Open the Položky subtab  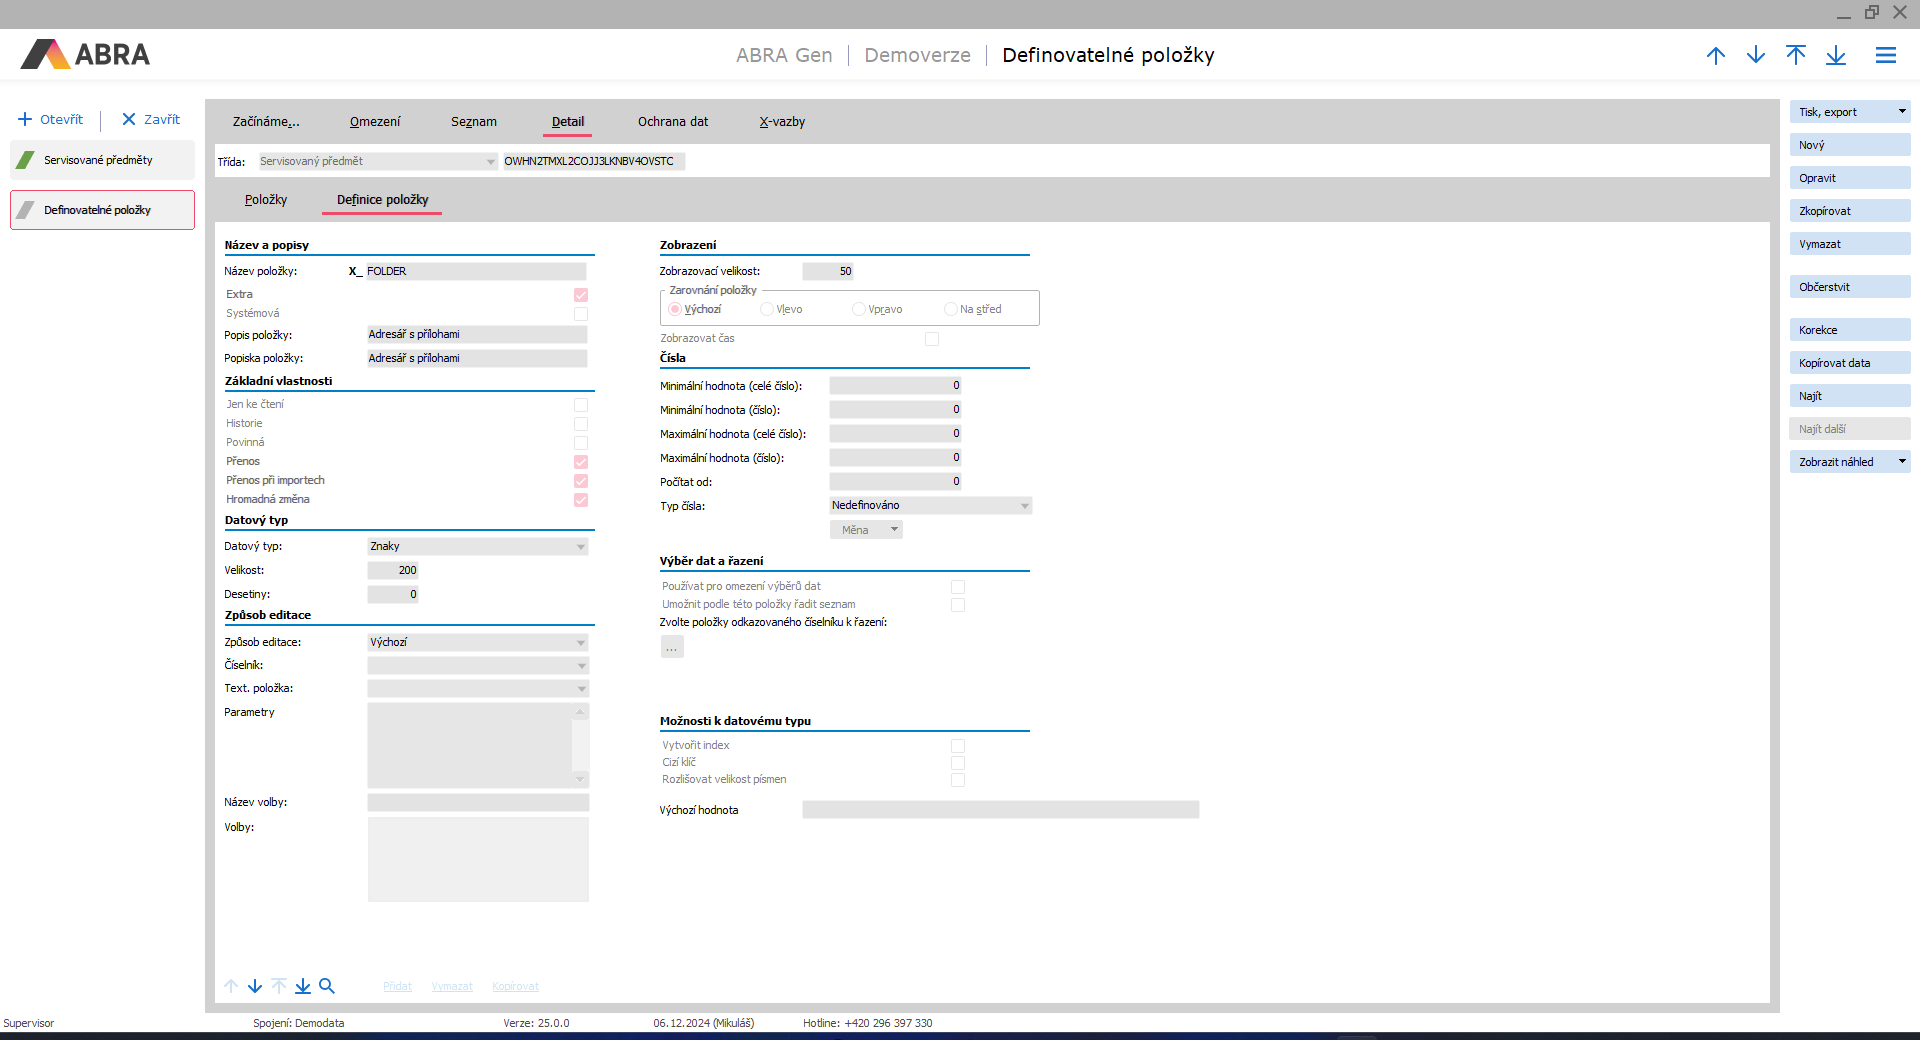pos(266,200)
